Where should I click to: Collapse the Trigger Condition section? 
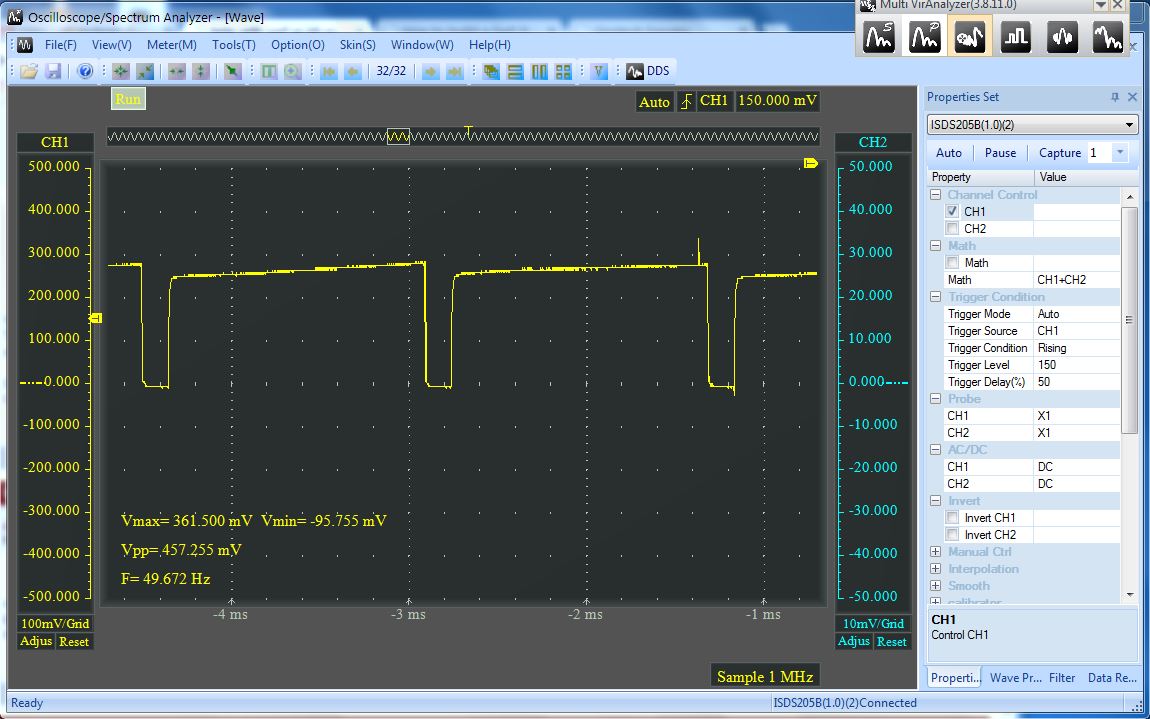pyautogui.click(x=935, y=296)
